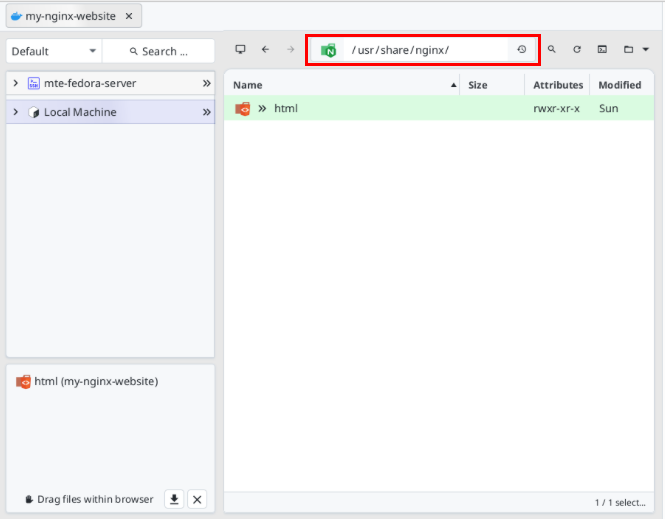Click the Drag files within browser handle
The width and height of the screenshot is (665, 522).
coord(89,500)
